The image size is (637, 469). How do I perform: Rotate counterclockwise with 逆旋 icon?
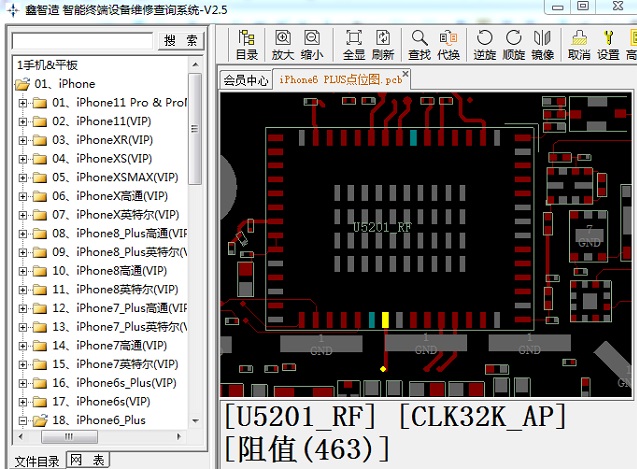(x=485, y=45)
